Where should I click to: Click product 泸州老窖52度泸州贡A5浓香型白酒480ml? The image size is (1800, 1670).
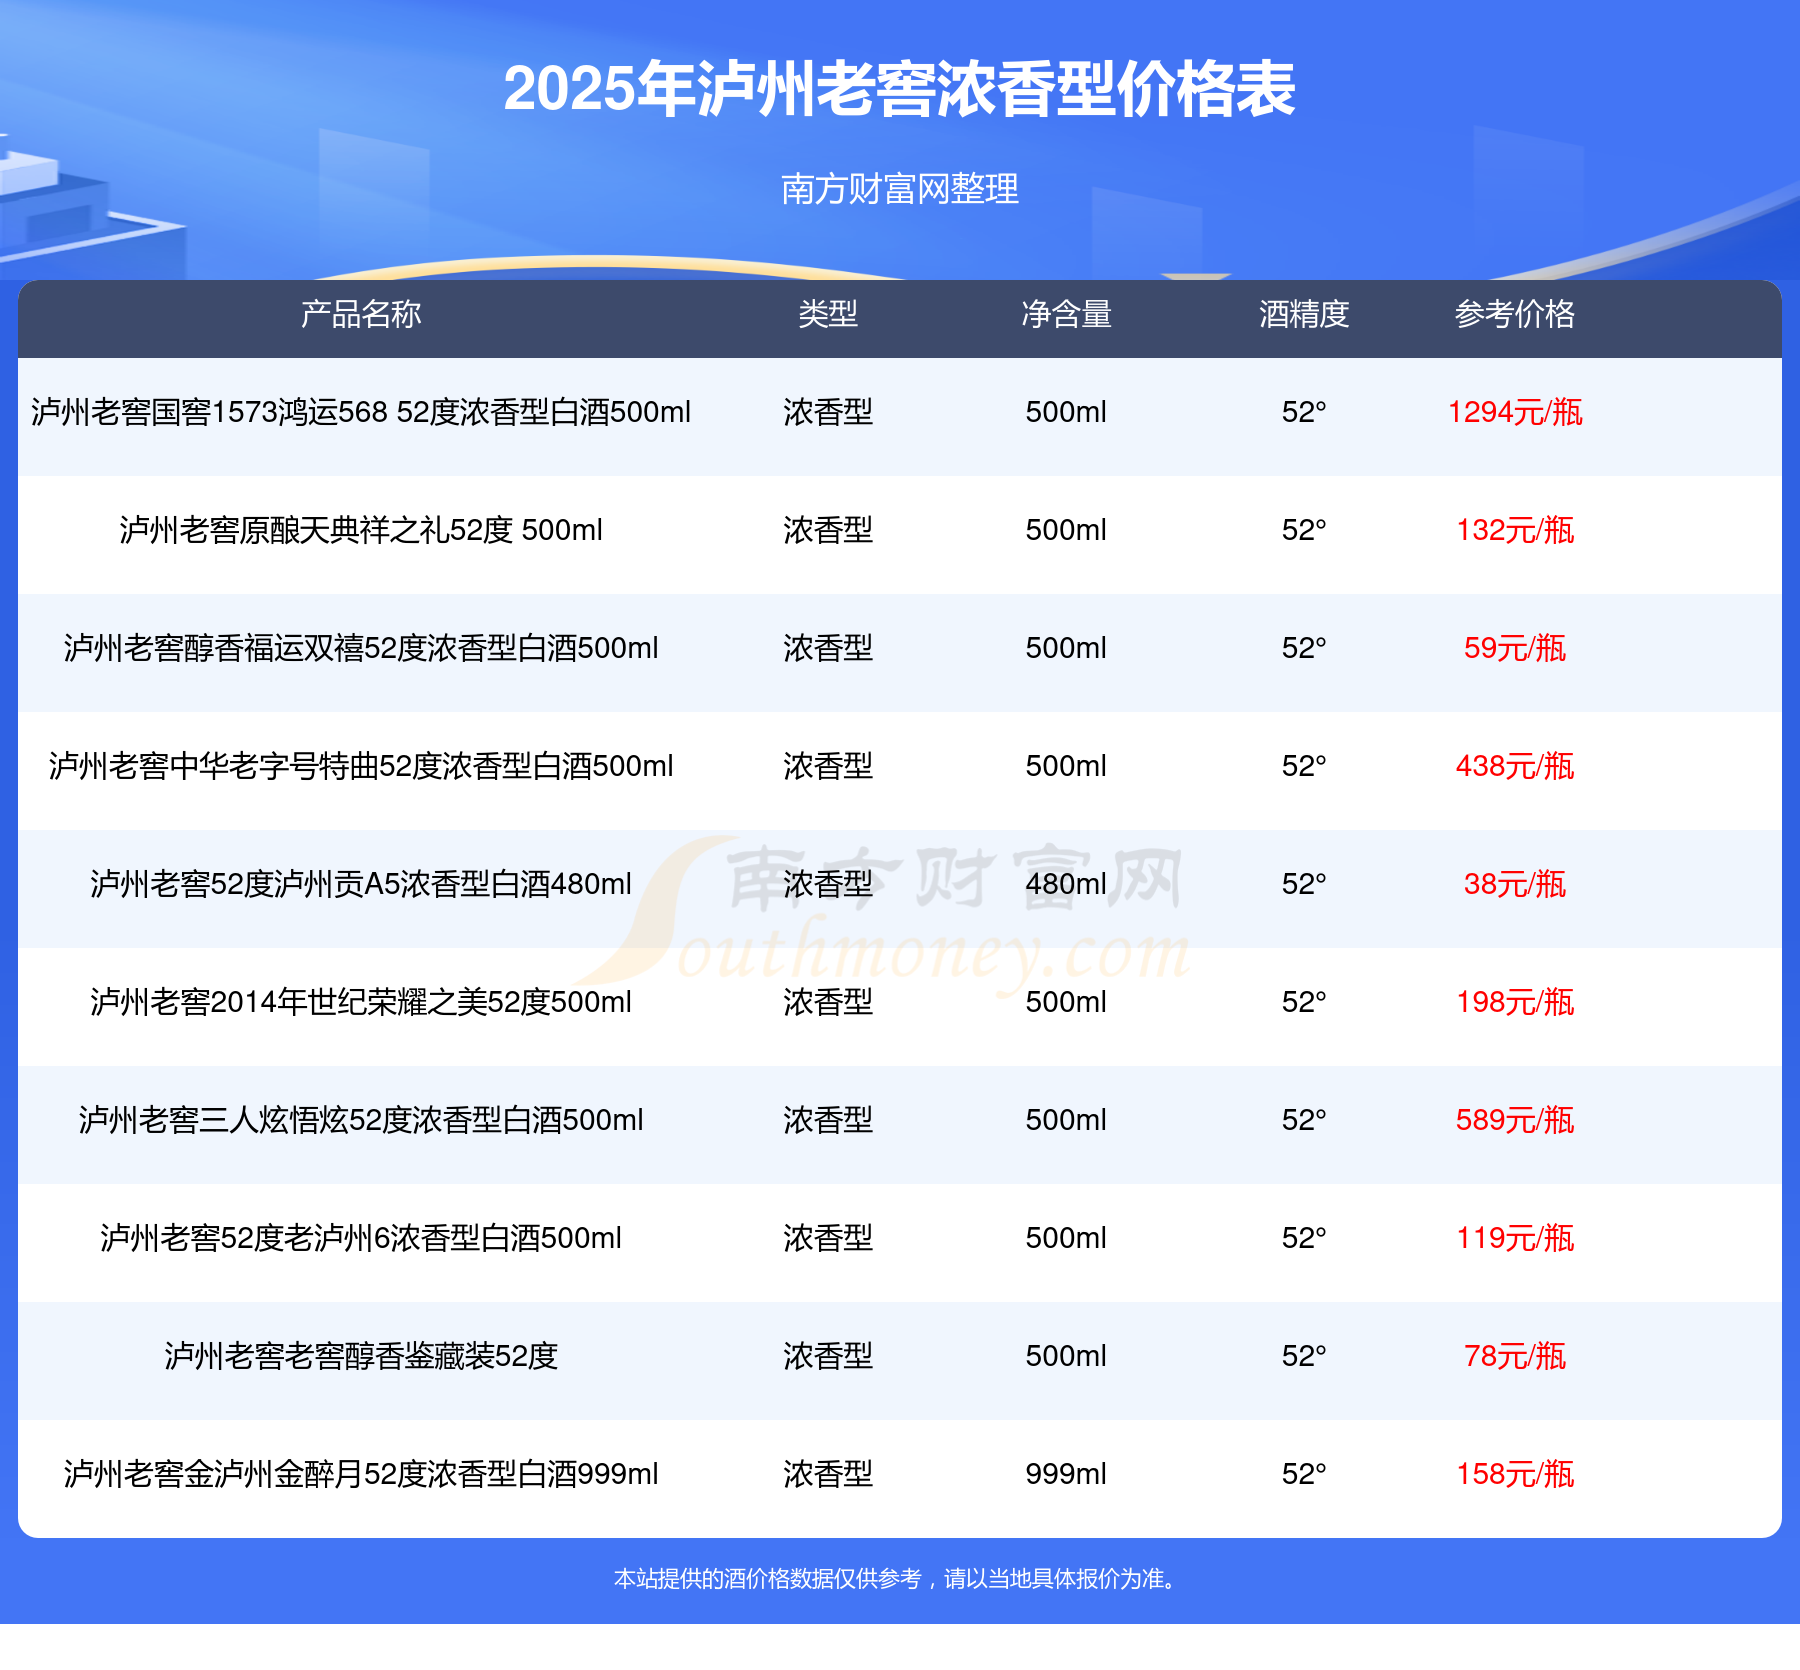click(x=361, y=884)
